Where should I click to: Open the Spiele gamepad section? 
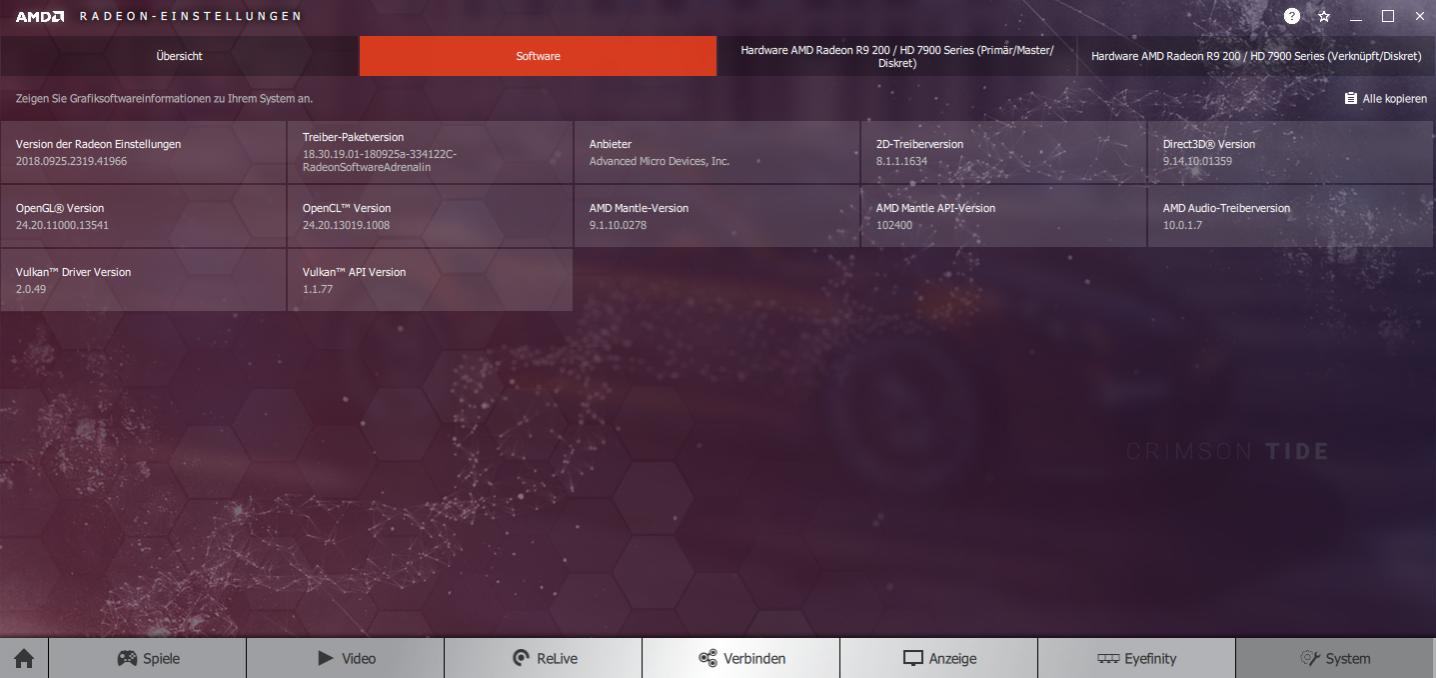pos(148,658)
